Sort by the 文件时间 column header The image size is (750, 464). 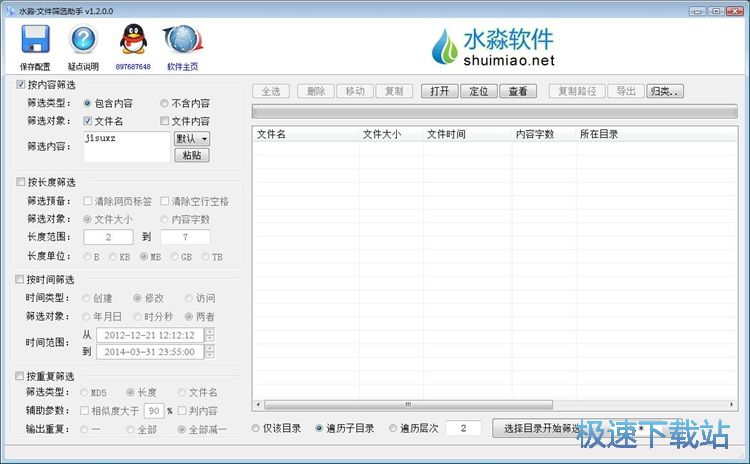pyautogui.click(x=467, y=134)
